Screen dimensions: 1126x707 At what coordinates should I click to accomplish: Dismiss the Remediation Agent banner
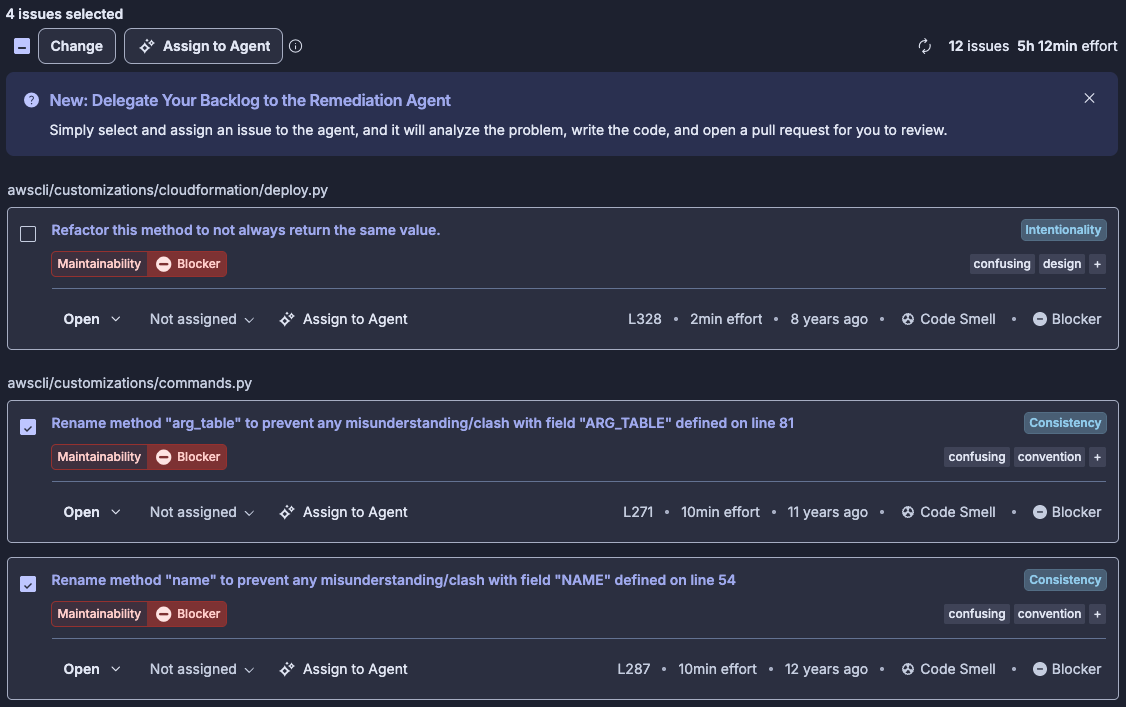click(x=1089, y=98)
